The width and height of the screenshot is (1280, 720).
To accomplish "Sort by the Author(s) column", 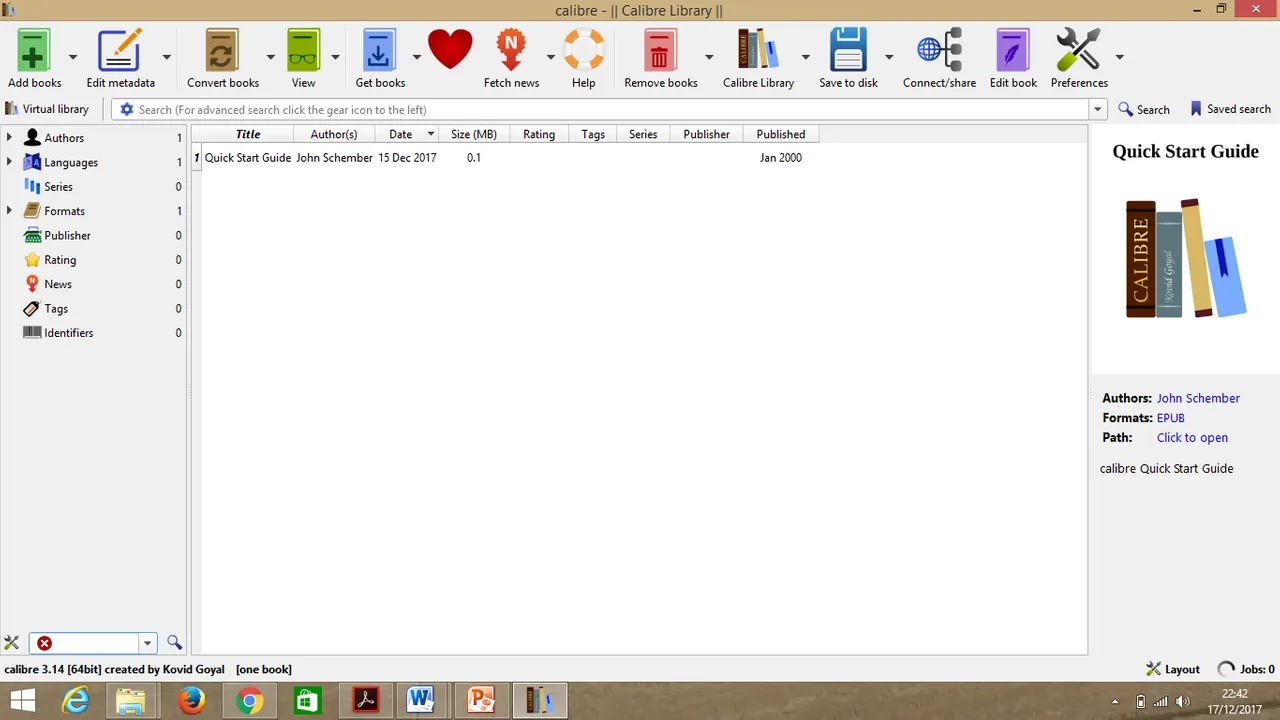I will [334, 134].
